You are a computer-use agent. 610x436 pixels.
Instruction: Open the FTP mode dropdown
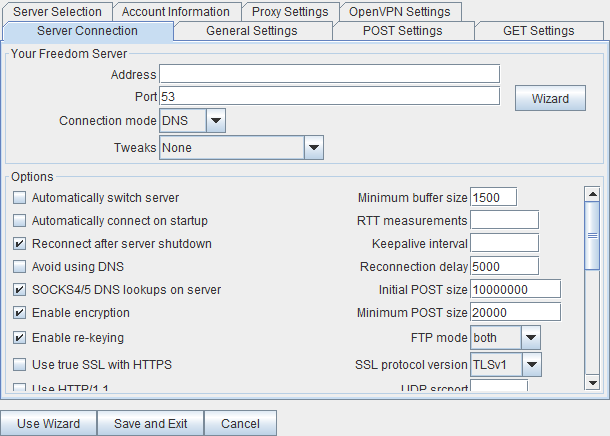pos(505,337)
